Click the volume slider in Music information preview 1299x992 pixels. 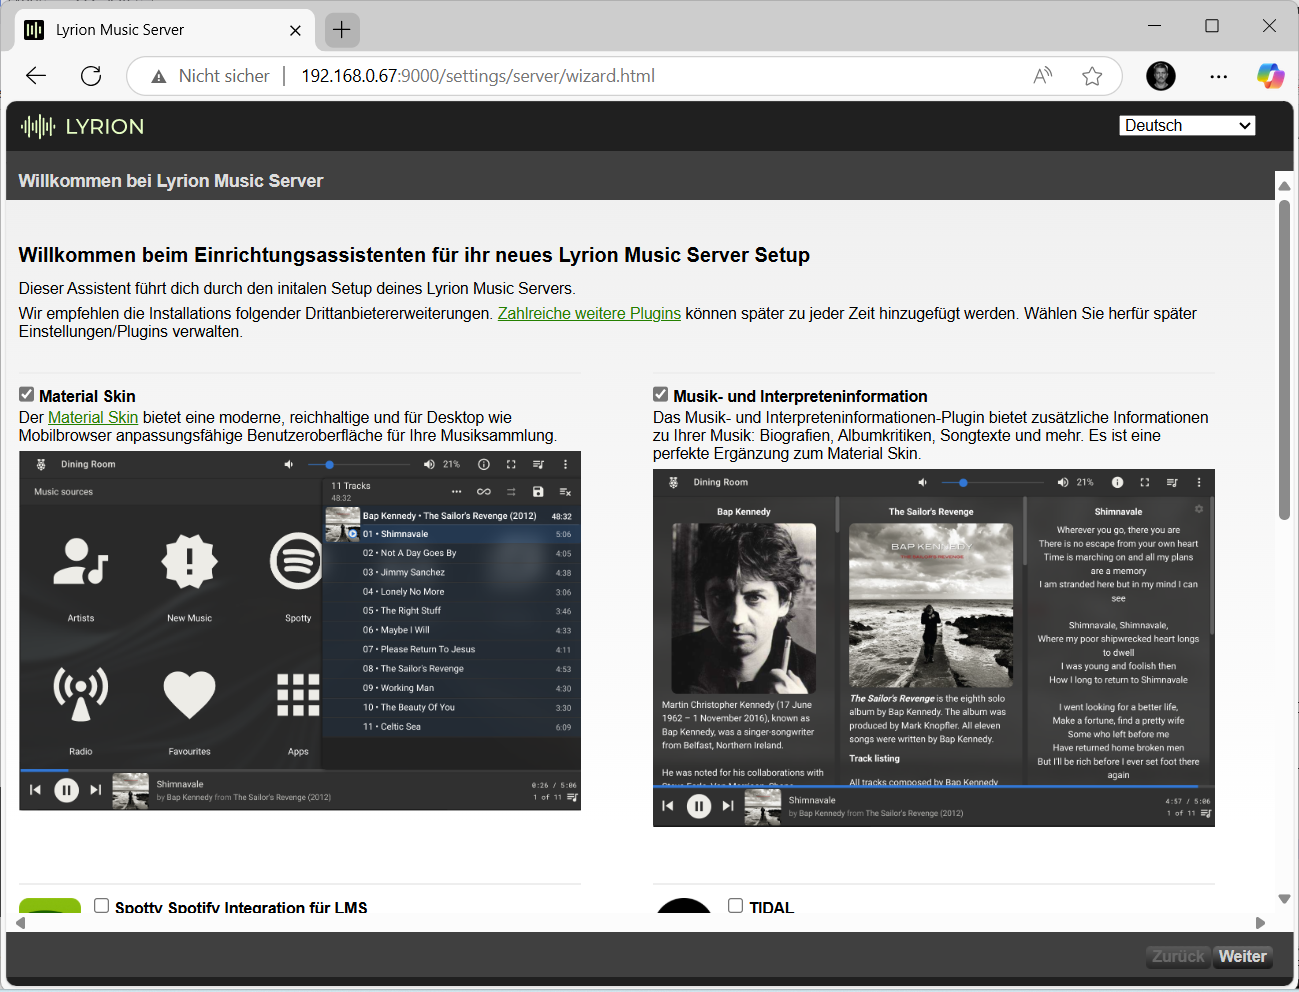[993, 482]
